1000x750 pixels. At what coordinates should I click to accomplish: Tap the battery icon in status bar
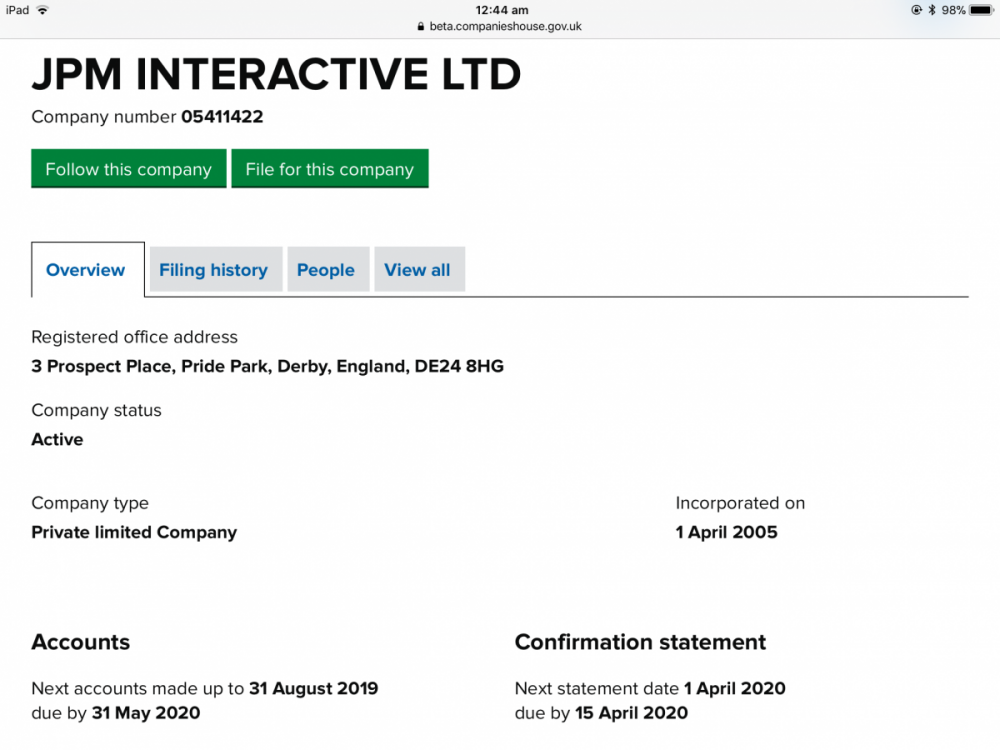click(x=982, y=10)
